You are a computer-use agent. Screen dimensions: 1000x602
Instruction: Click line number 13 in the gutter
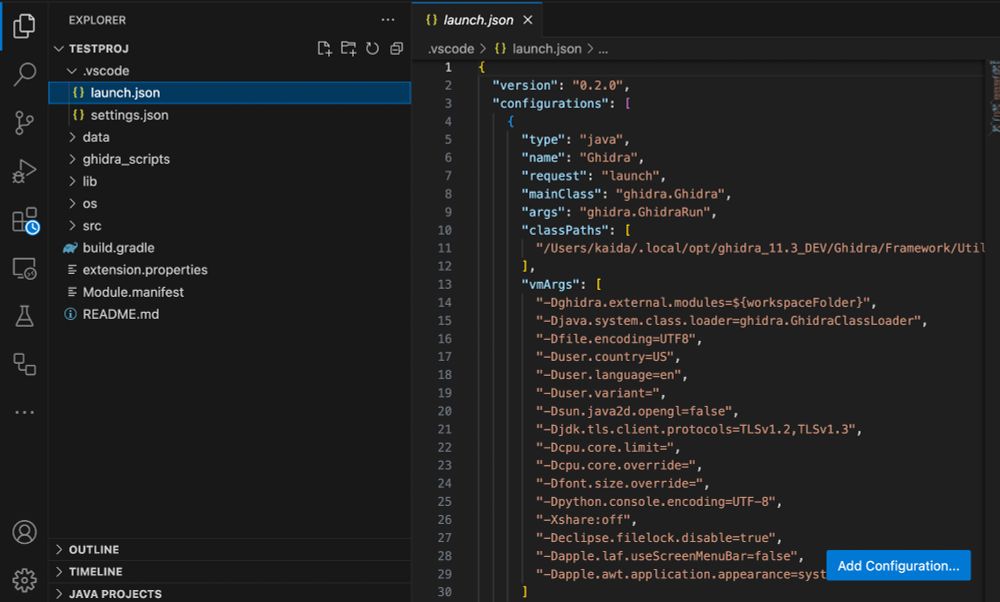pos(445,284)
